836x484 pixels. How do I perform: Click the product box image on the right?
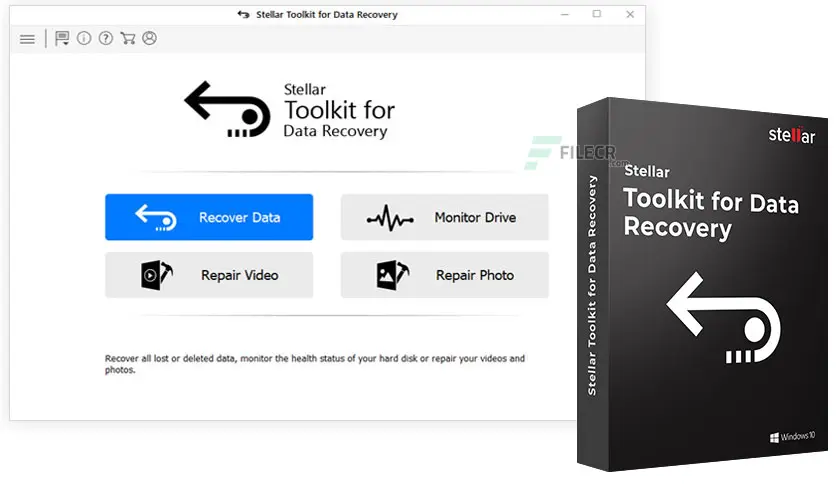coord(703,285)
